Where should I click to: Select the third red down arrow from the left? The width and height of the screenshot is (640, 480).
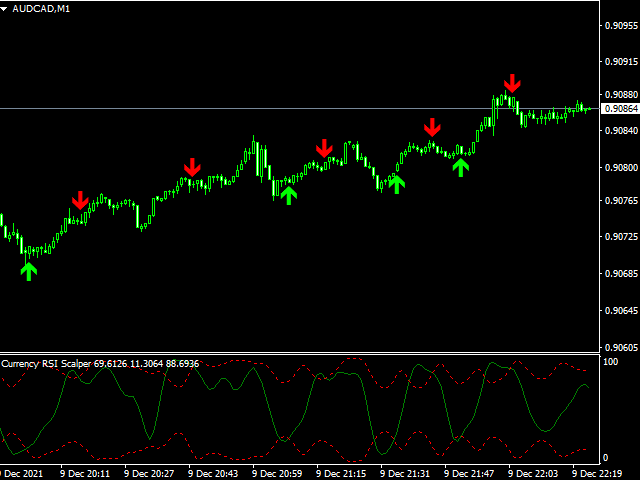click(324, 148)
